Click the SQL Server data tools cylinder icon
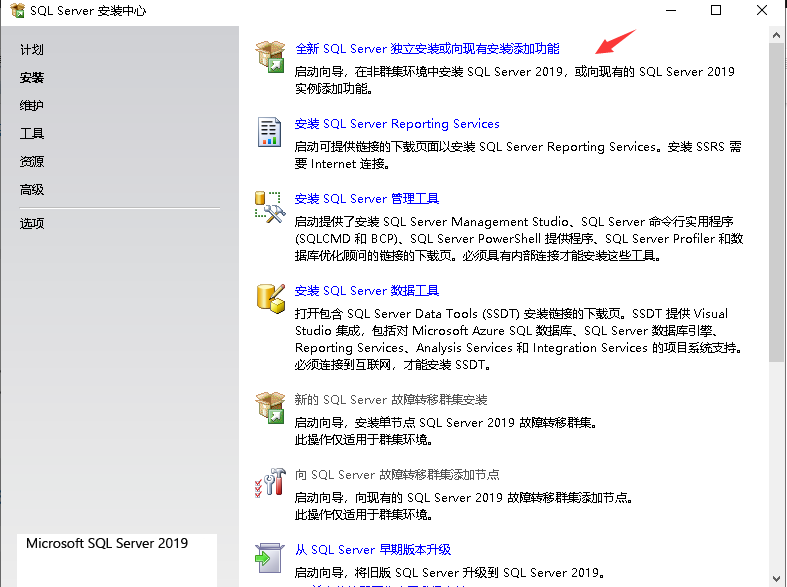 [x=271, y=299]
